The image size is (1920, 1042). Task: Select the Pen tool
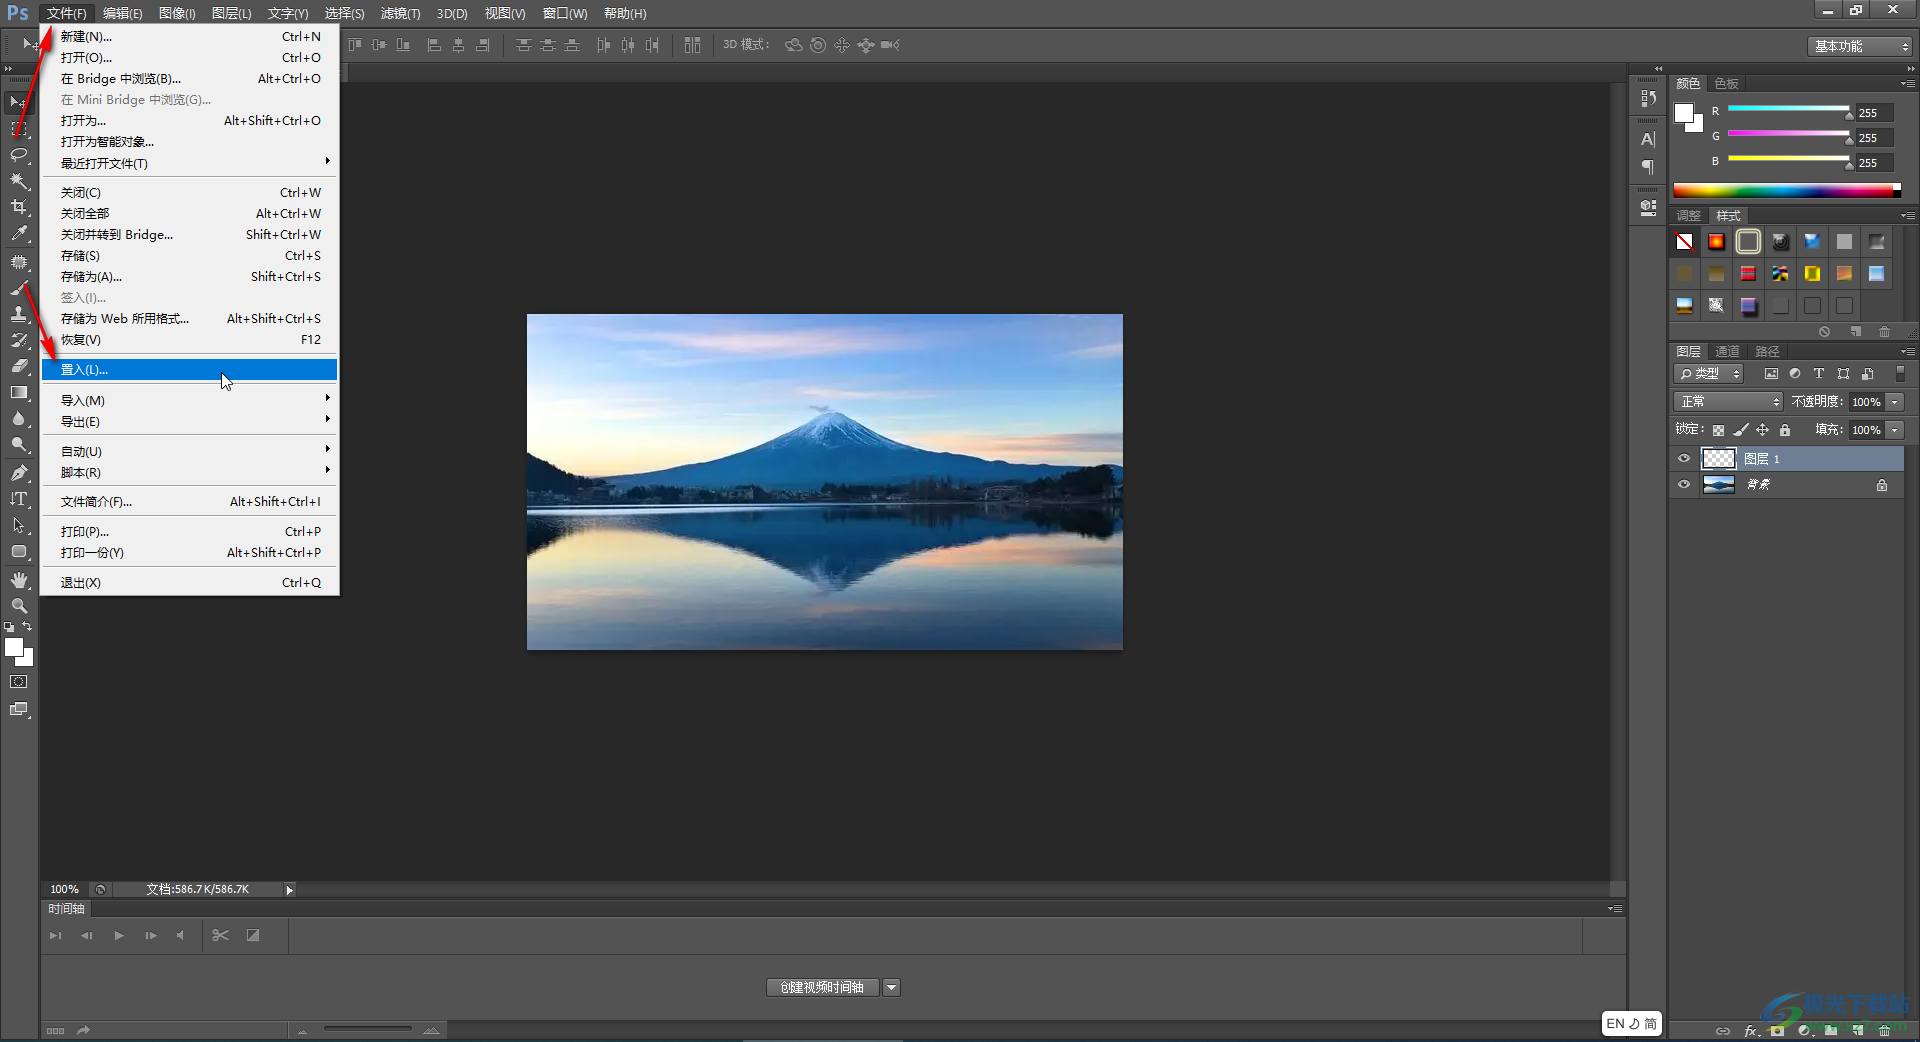(x=18, y=473)
